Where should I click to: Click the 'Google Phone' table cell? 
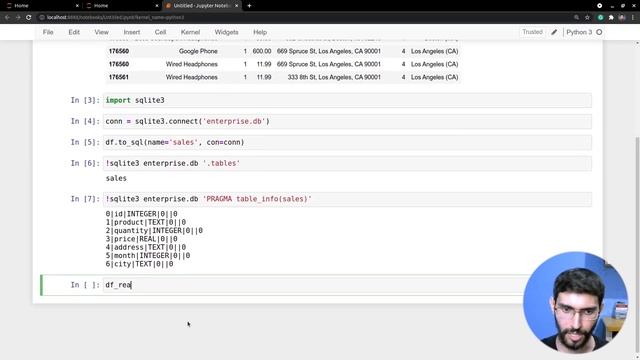[198, 51]
